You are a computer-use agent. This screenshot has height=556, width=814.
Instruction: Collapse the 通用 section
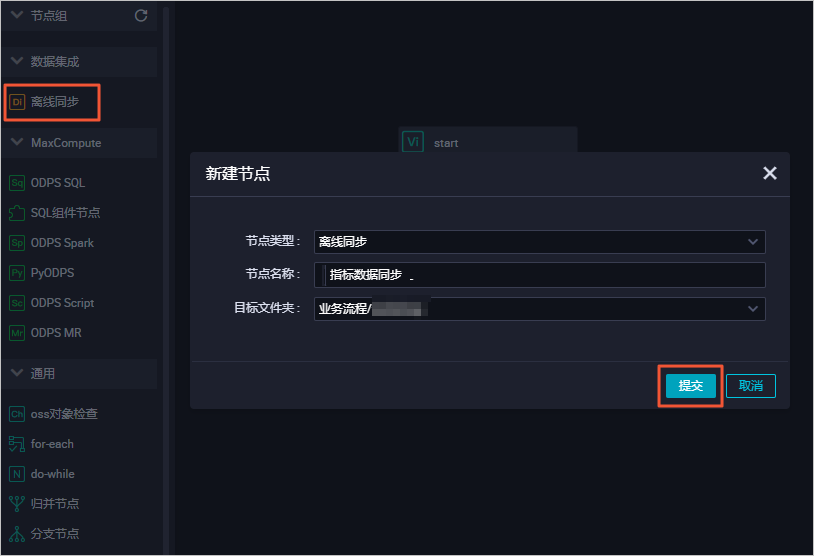coord(17,373)
